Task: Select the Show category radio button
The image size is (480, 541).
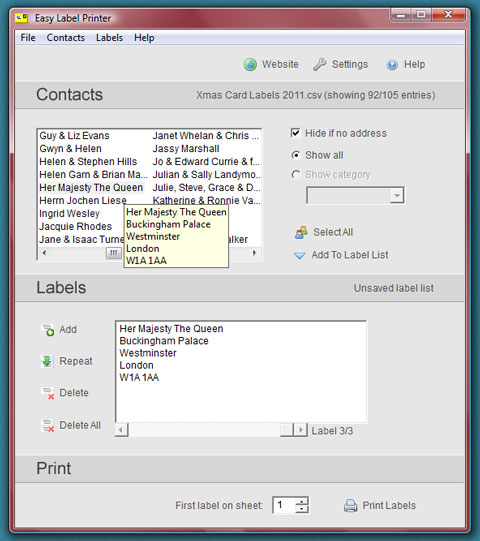Action: tap(296, 175)
